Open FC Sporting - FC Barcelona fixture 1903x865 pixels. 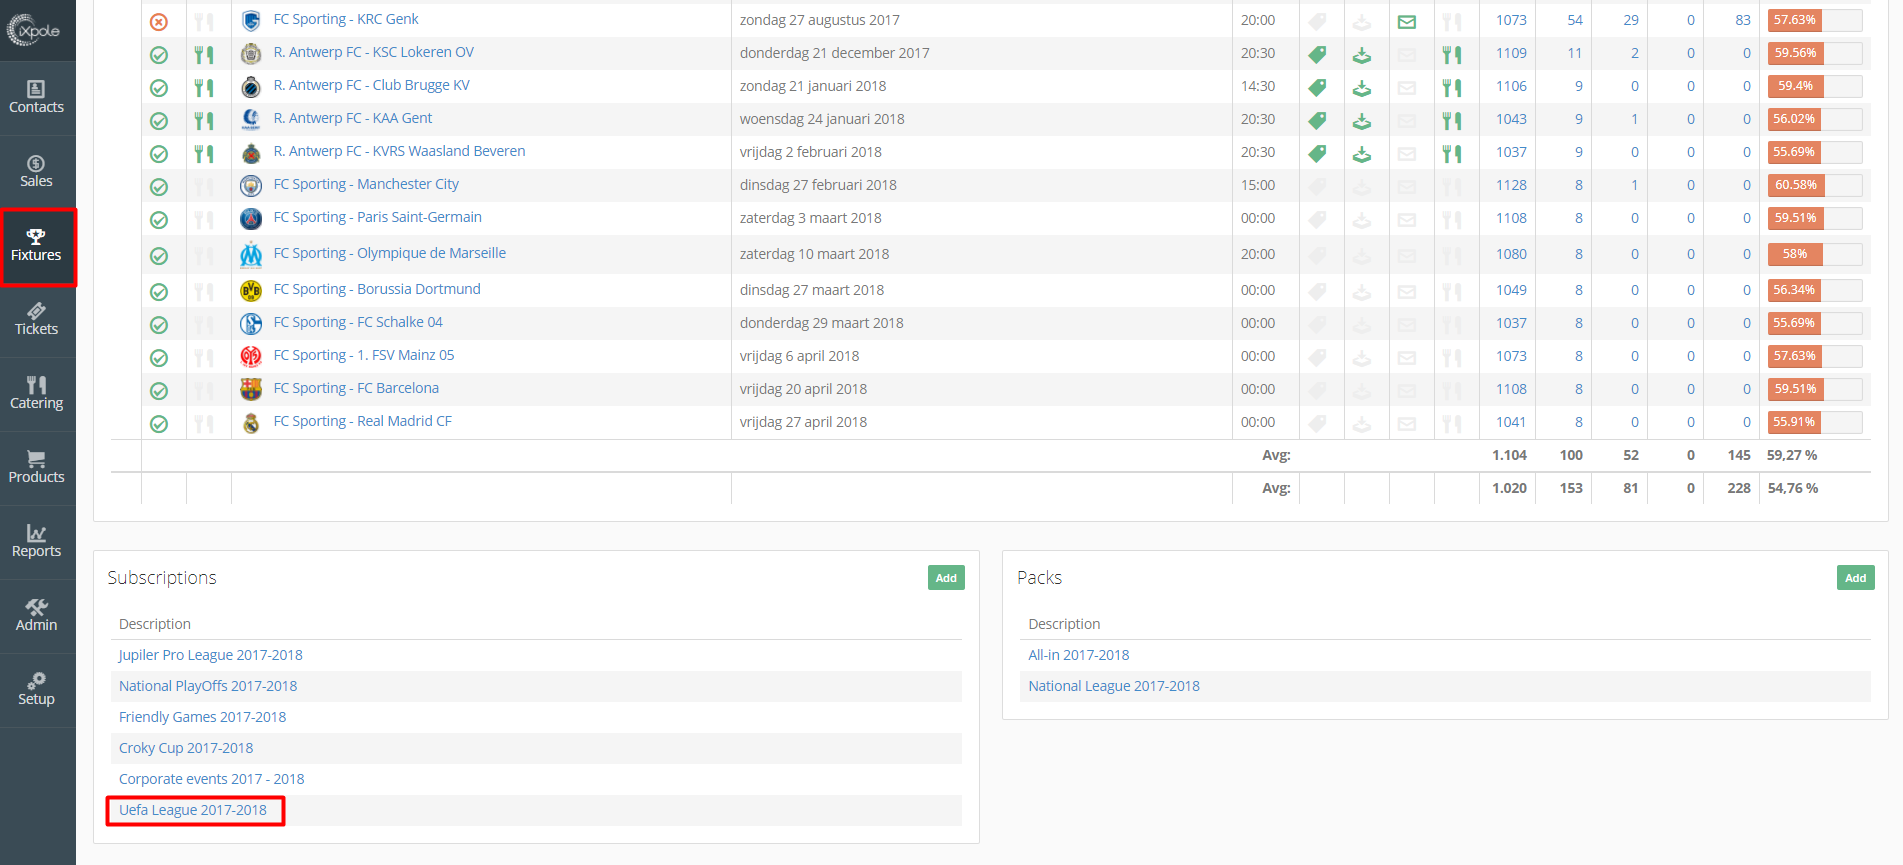coord(356,388)
